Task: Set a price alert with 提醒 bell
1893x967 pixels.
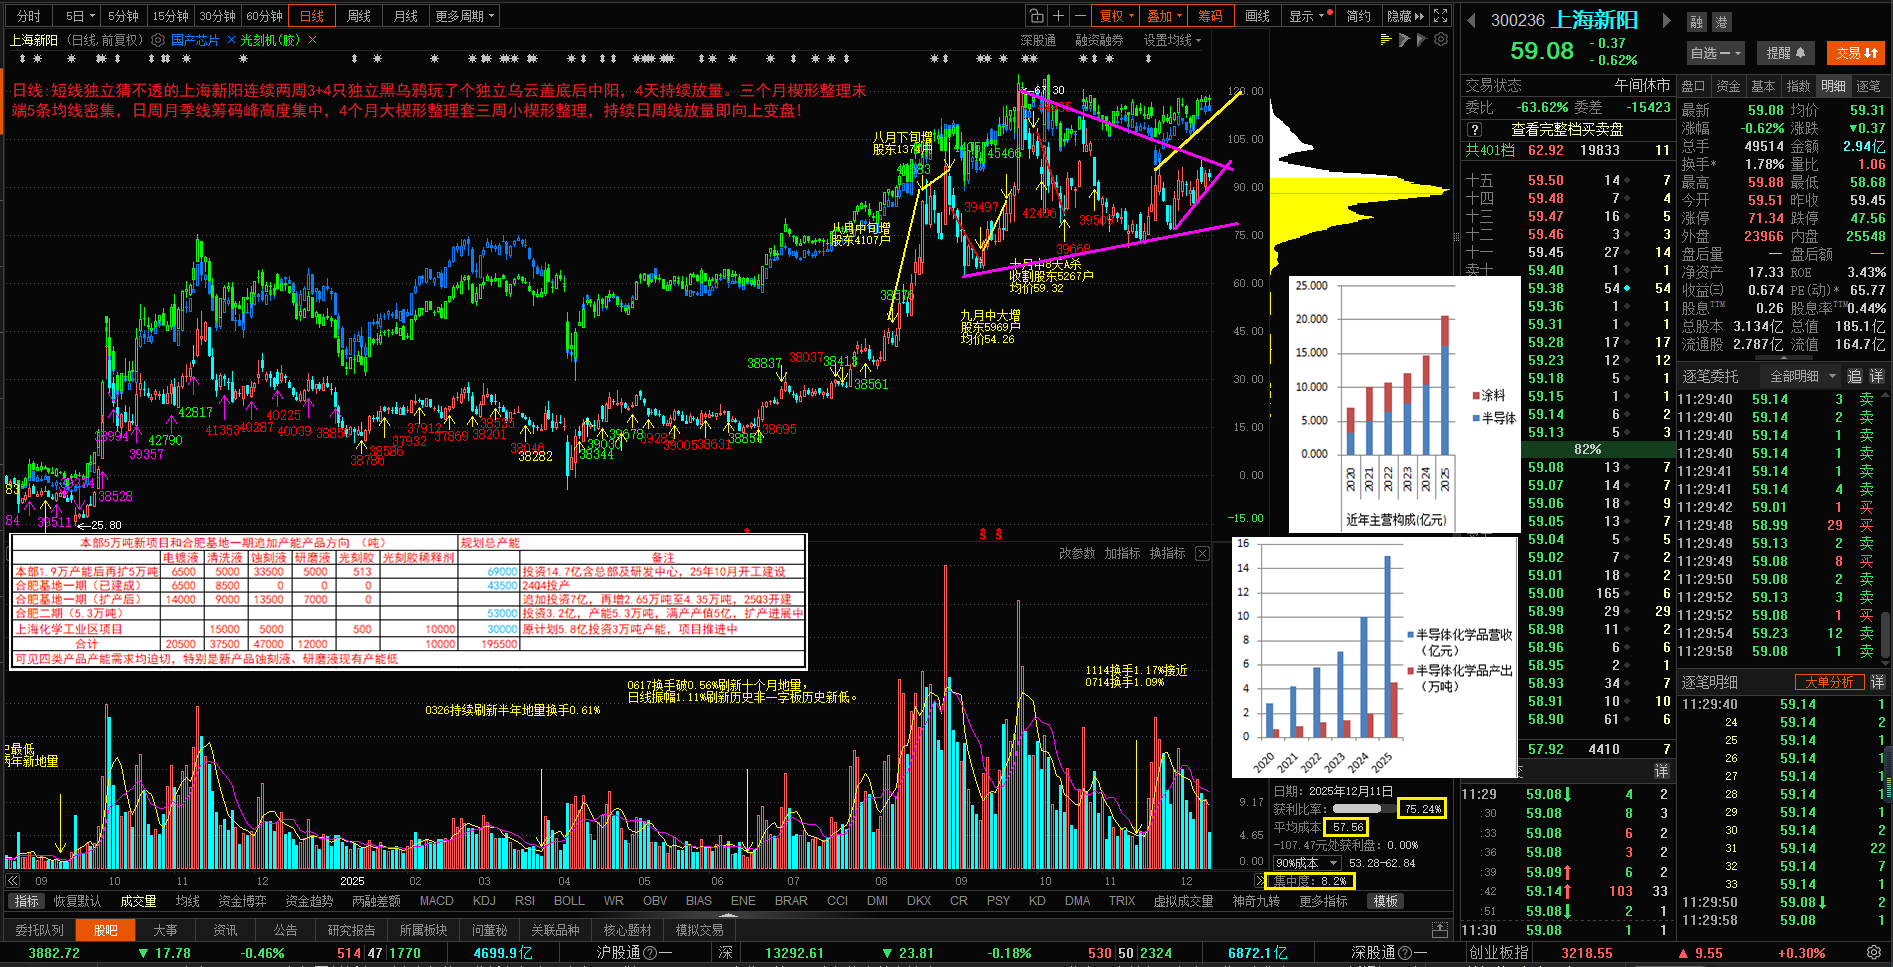Action: [x=1785, y=53]
